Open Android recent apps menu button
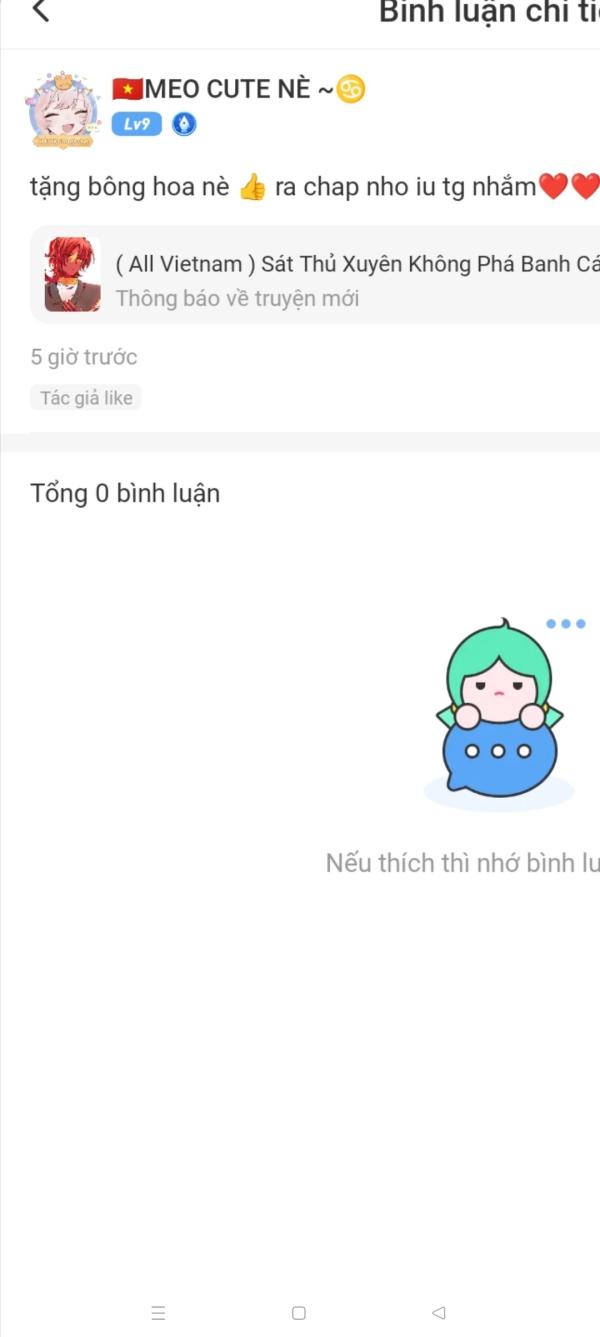The image size is (600, 1337). coord(158,1313)
